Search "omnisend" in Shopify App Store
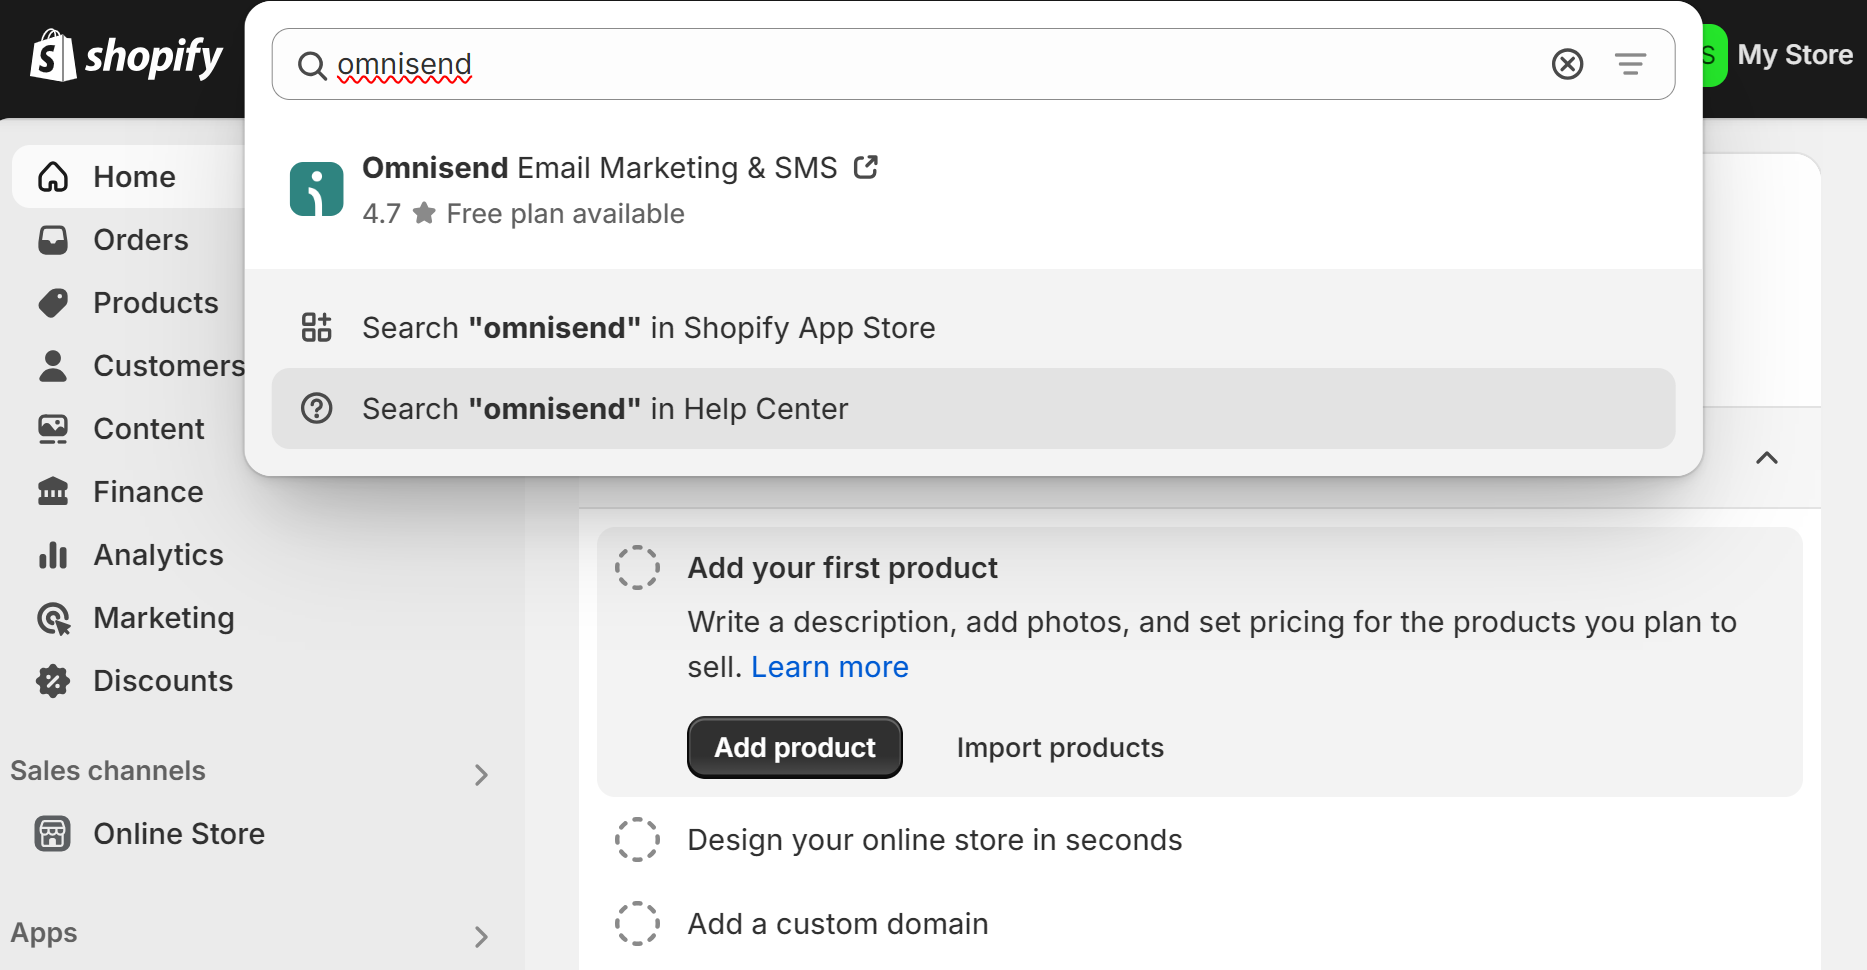Image resolution: width=1867 pixels, height=970 pixels. click(973, 327)
